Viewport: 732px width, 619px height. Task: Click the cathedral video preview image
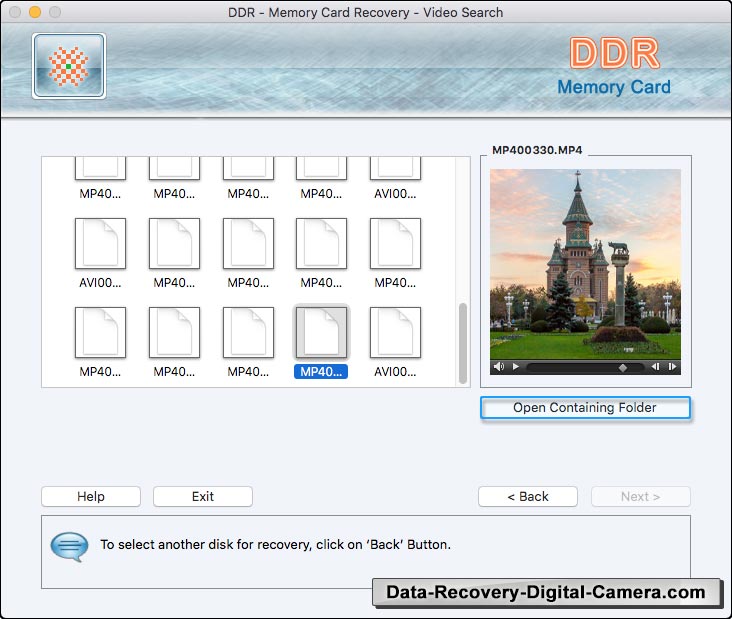click(585, 264)
